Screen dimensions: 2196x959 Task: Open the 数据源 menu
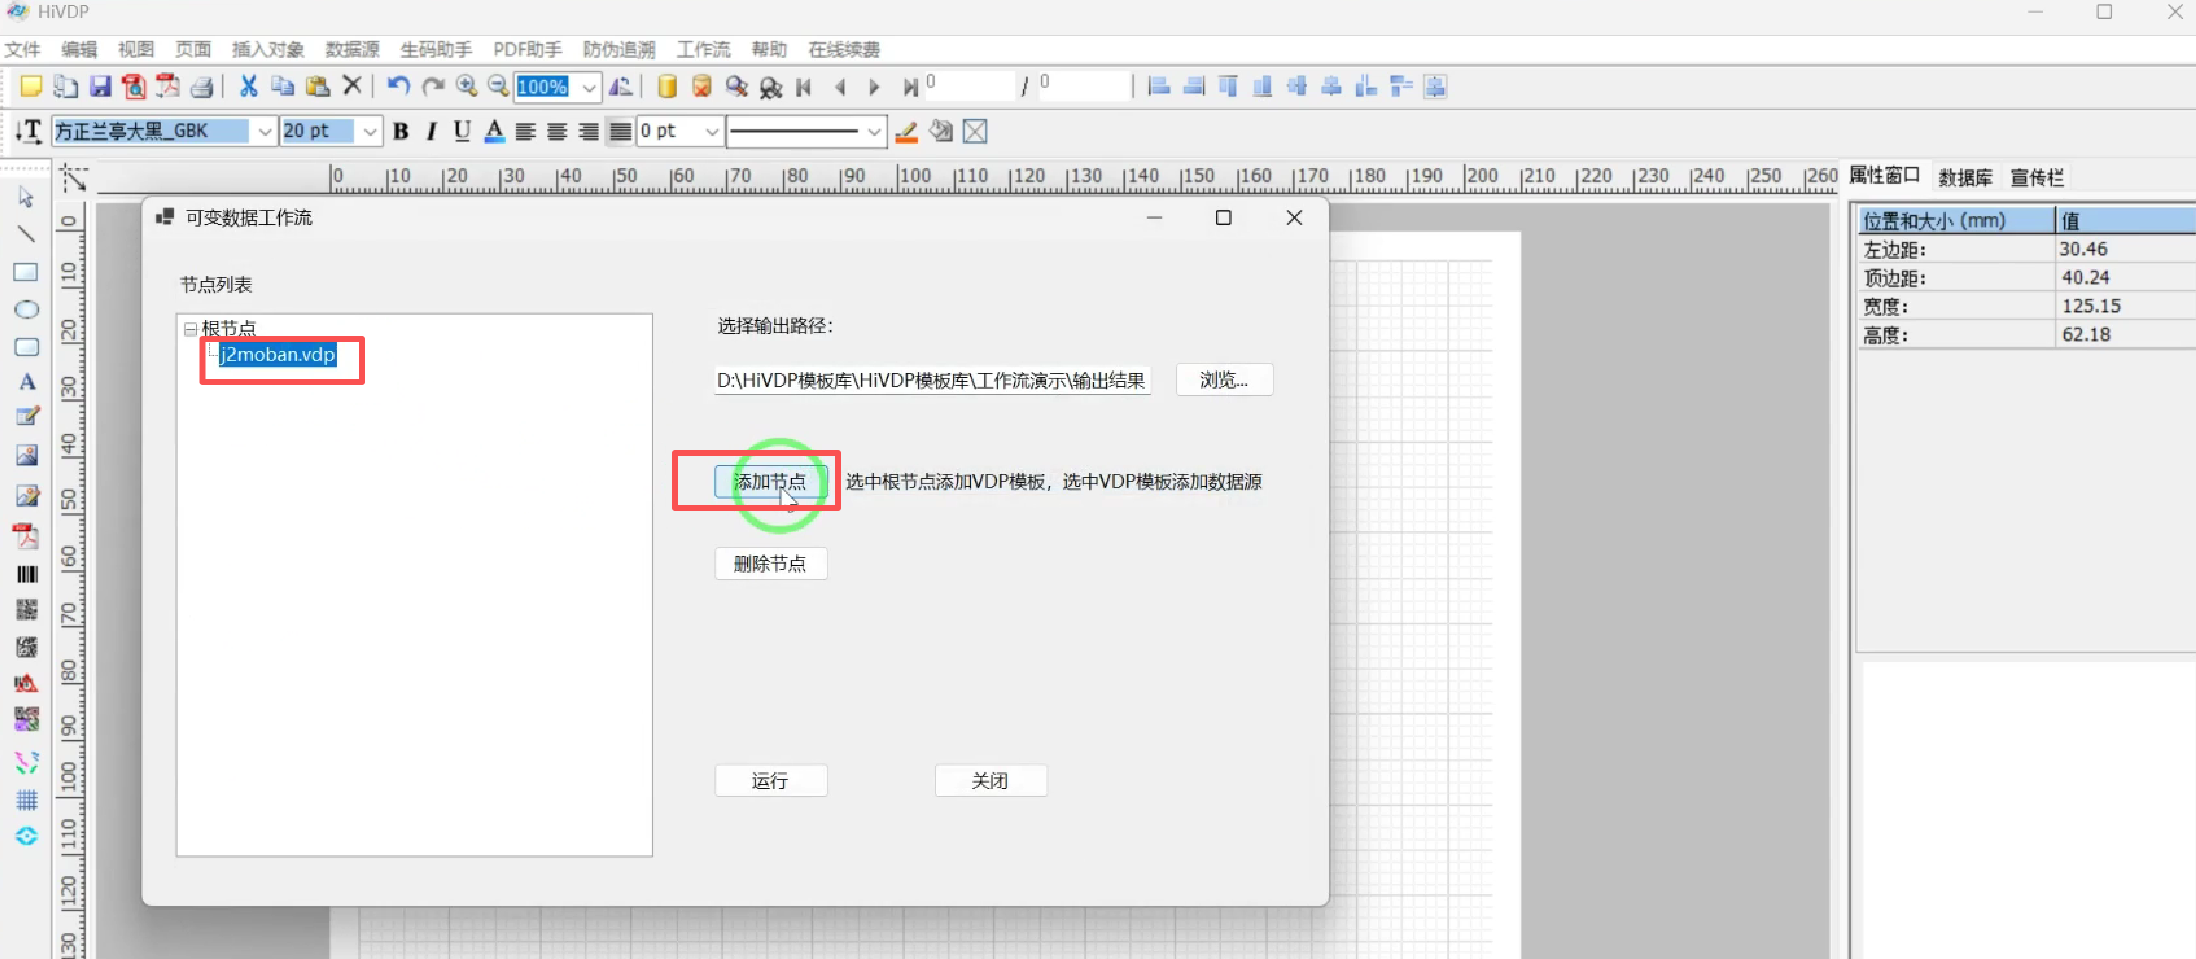352,48
